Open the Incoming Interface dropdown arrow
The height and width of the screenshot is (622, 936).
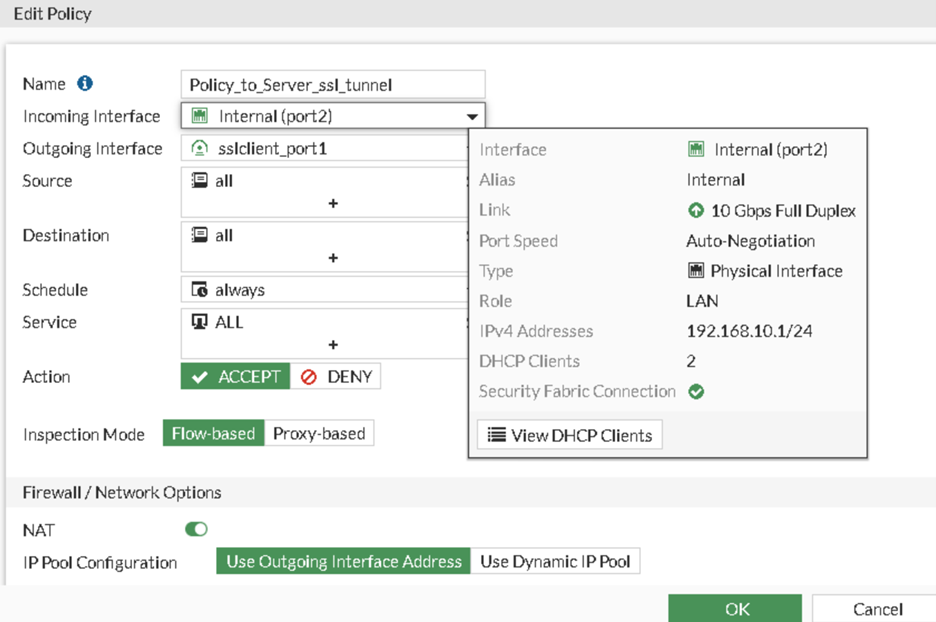[x=472, y=117]
